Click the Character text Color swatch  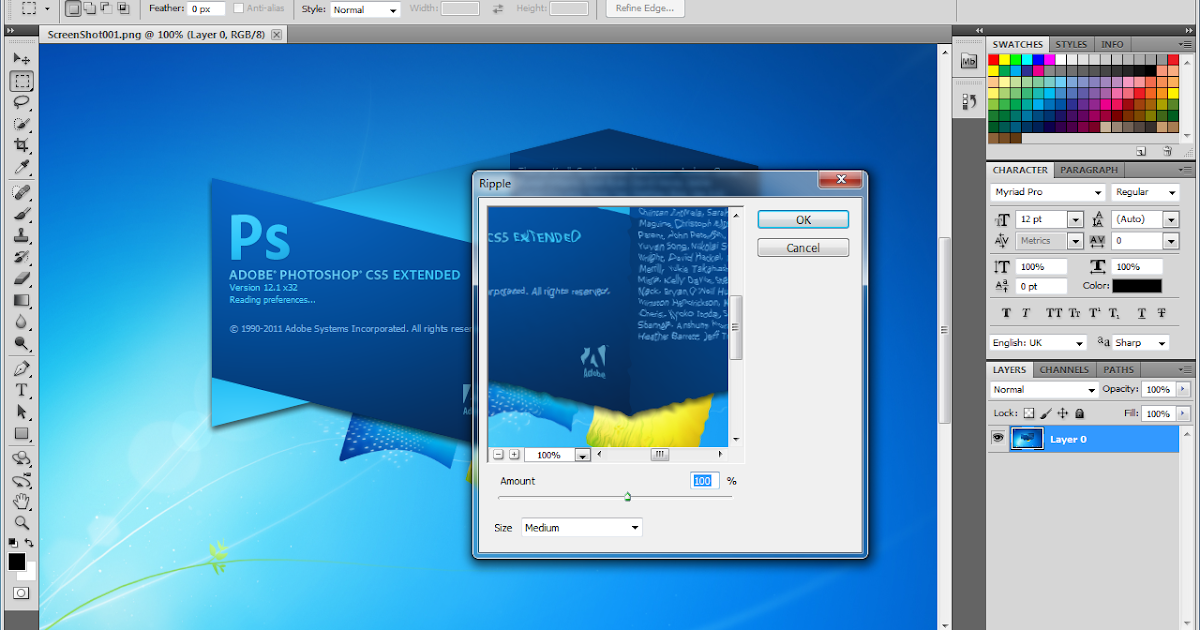(1137, 286)
